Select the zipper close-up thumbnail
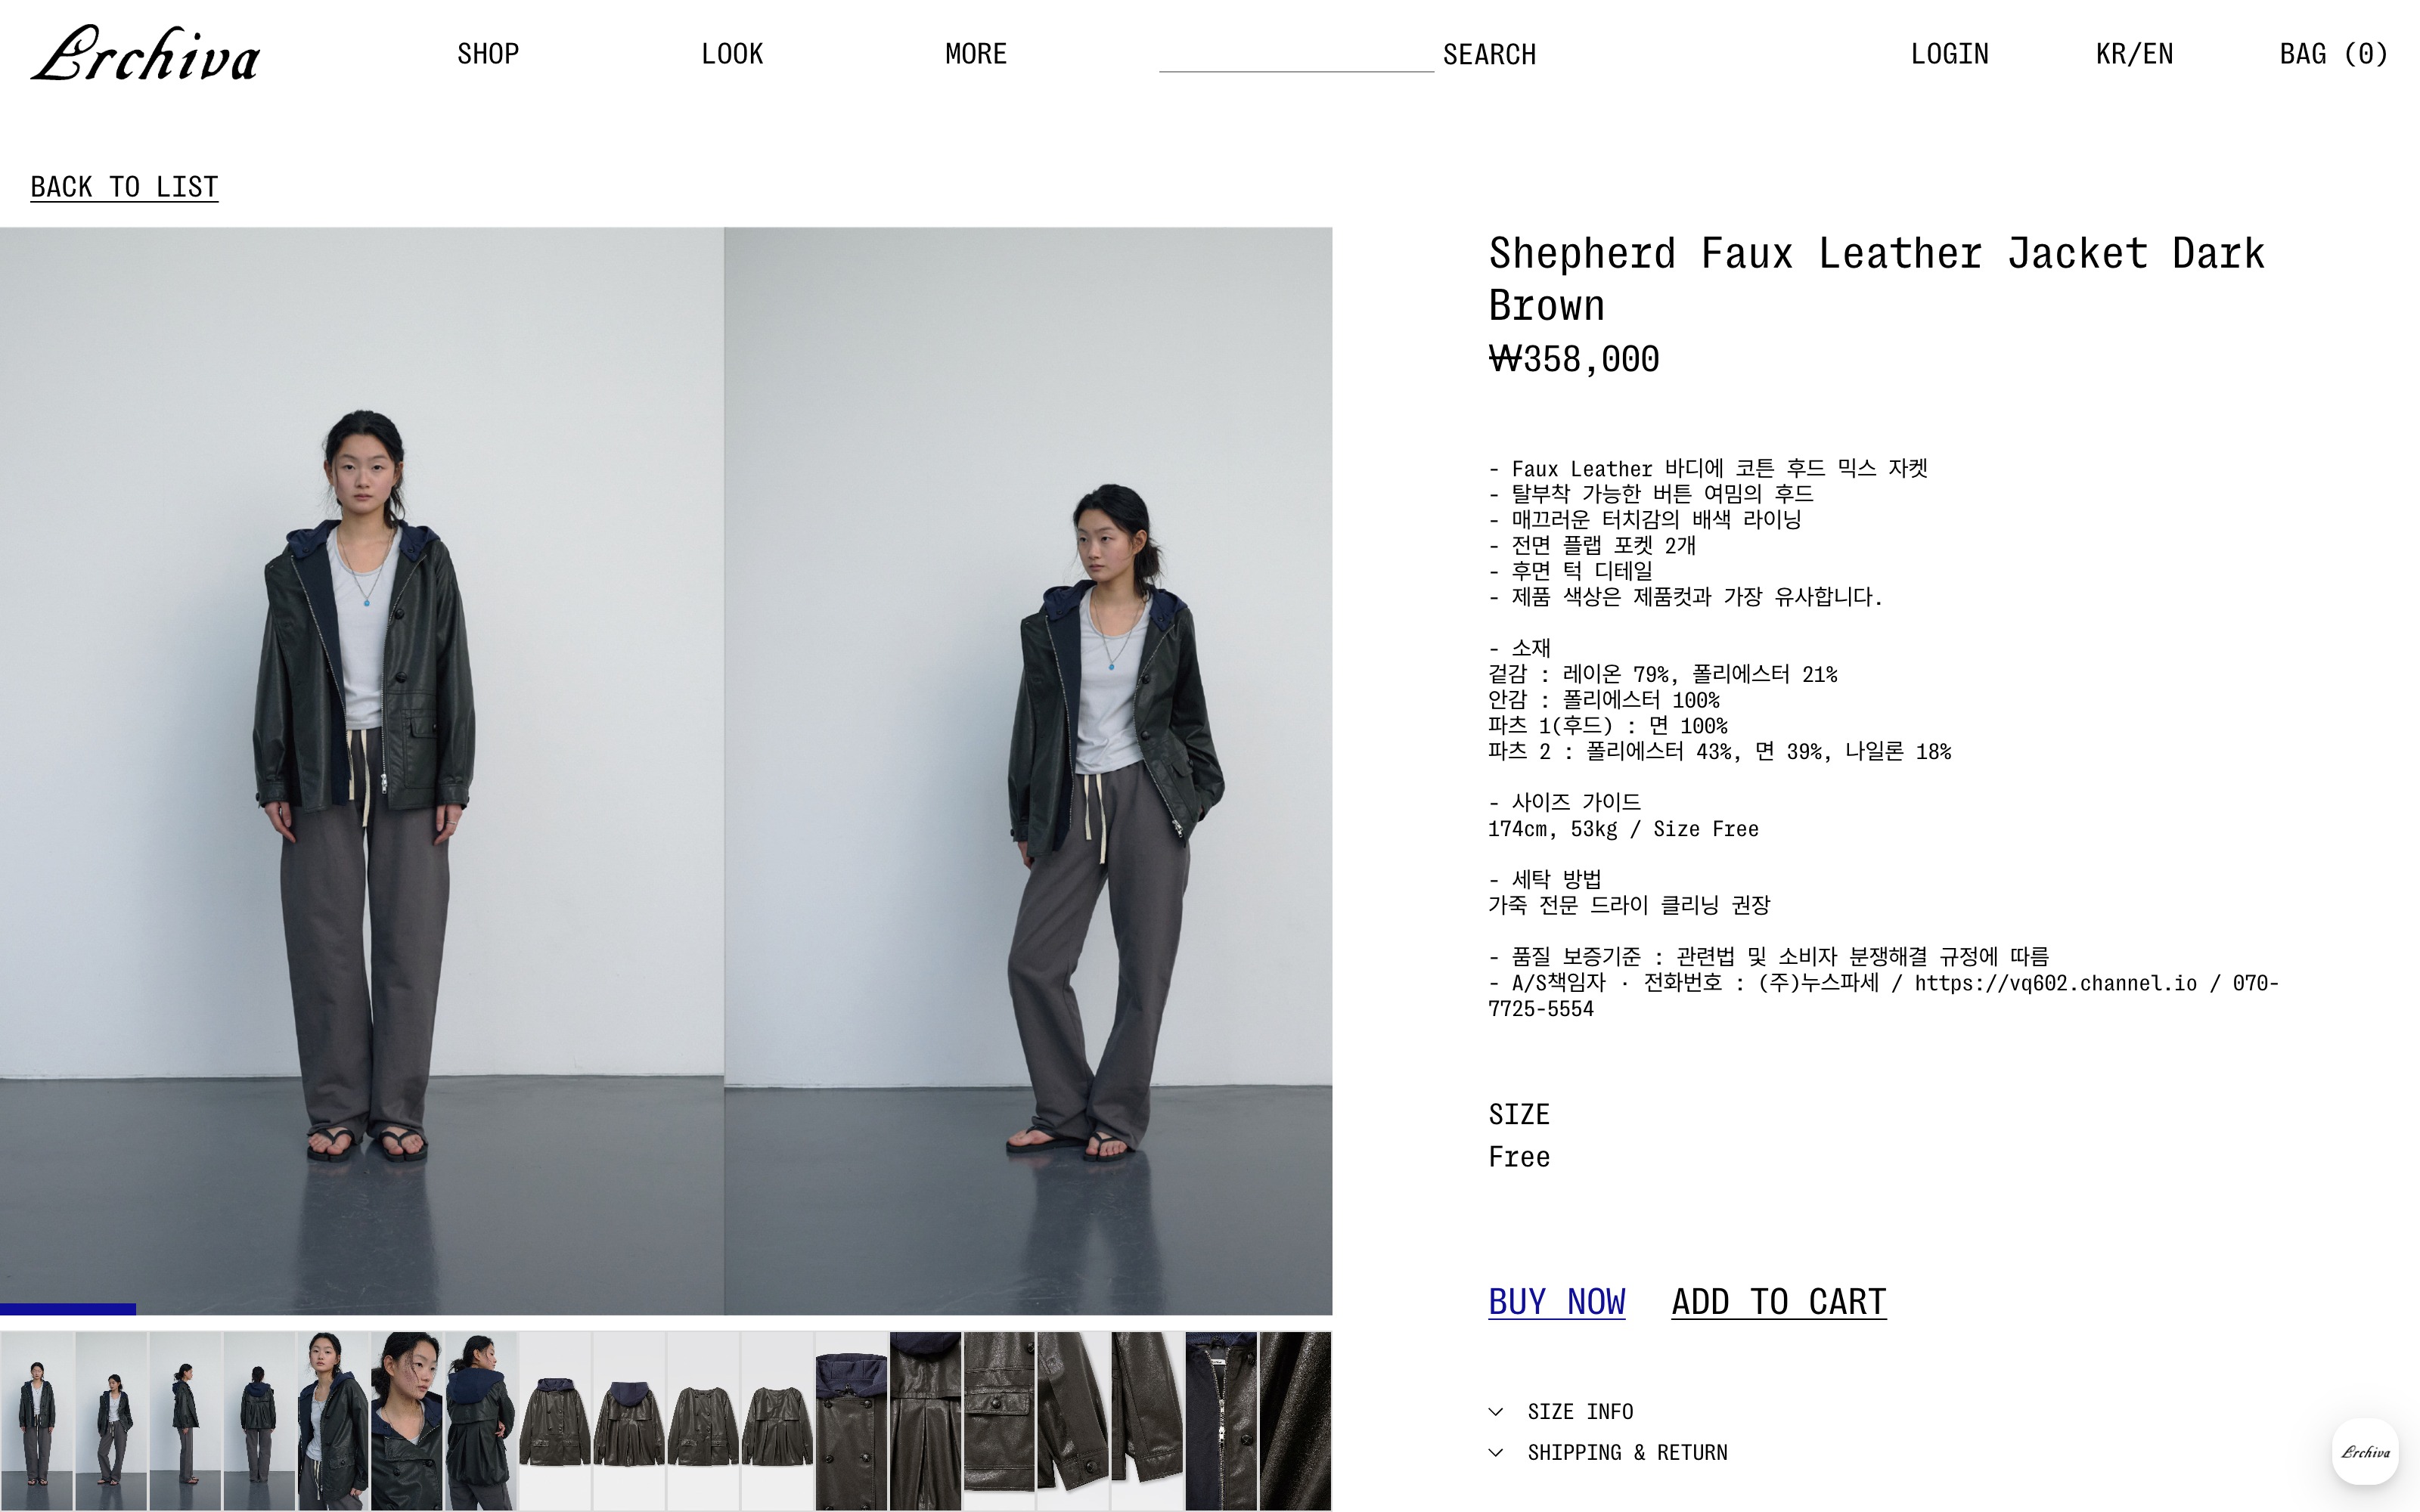This screenshot has width=2420, height=1512. (1221, 1420)
